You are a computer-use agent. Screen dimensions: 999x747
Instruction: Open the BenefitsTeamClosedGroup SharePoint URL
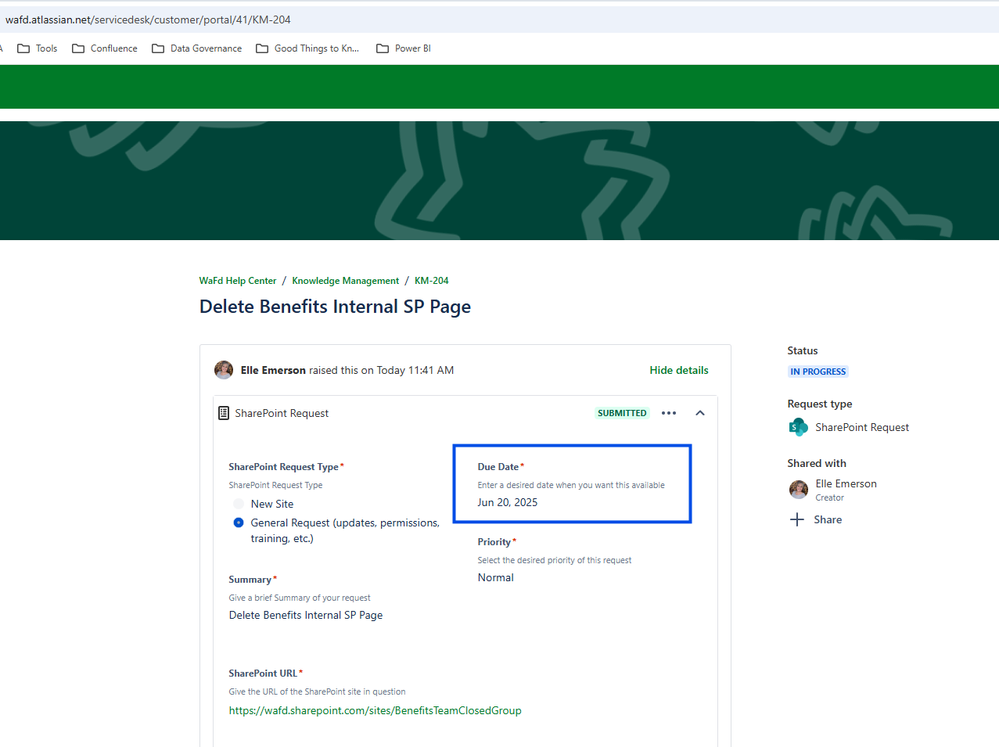(x=375, y=711)
